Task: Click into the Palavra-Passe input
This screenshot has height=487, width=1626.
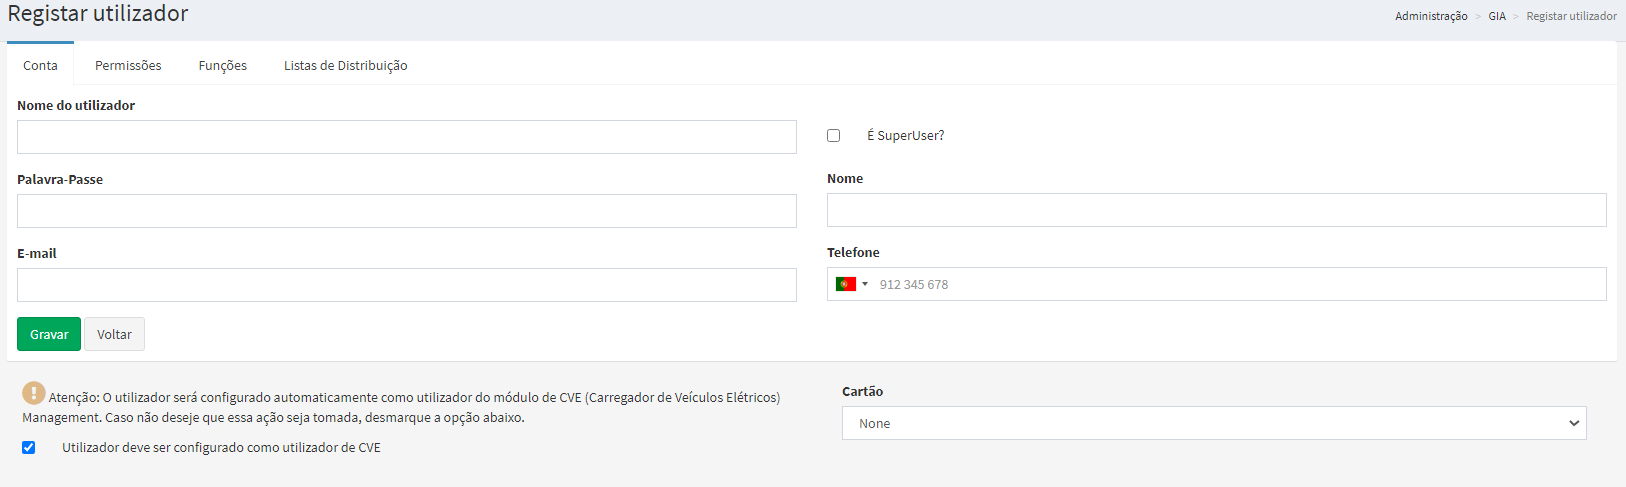Action: pyautogui.click(x=406, y=211)
